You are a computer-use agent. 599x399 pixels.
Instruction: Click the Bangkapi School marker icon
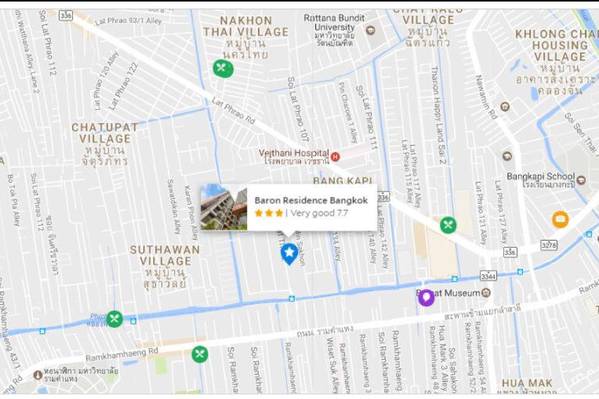581,180
